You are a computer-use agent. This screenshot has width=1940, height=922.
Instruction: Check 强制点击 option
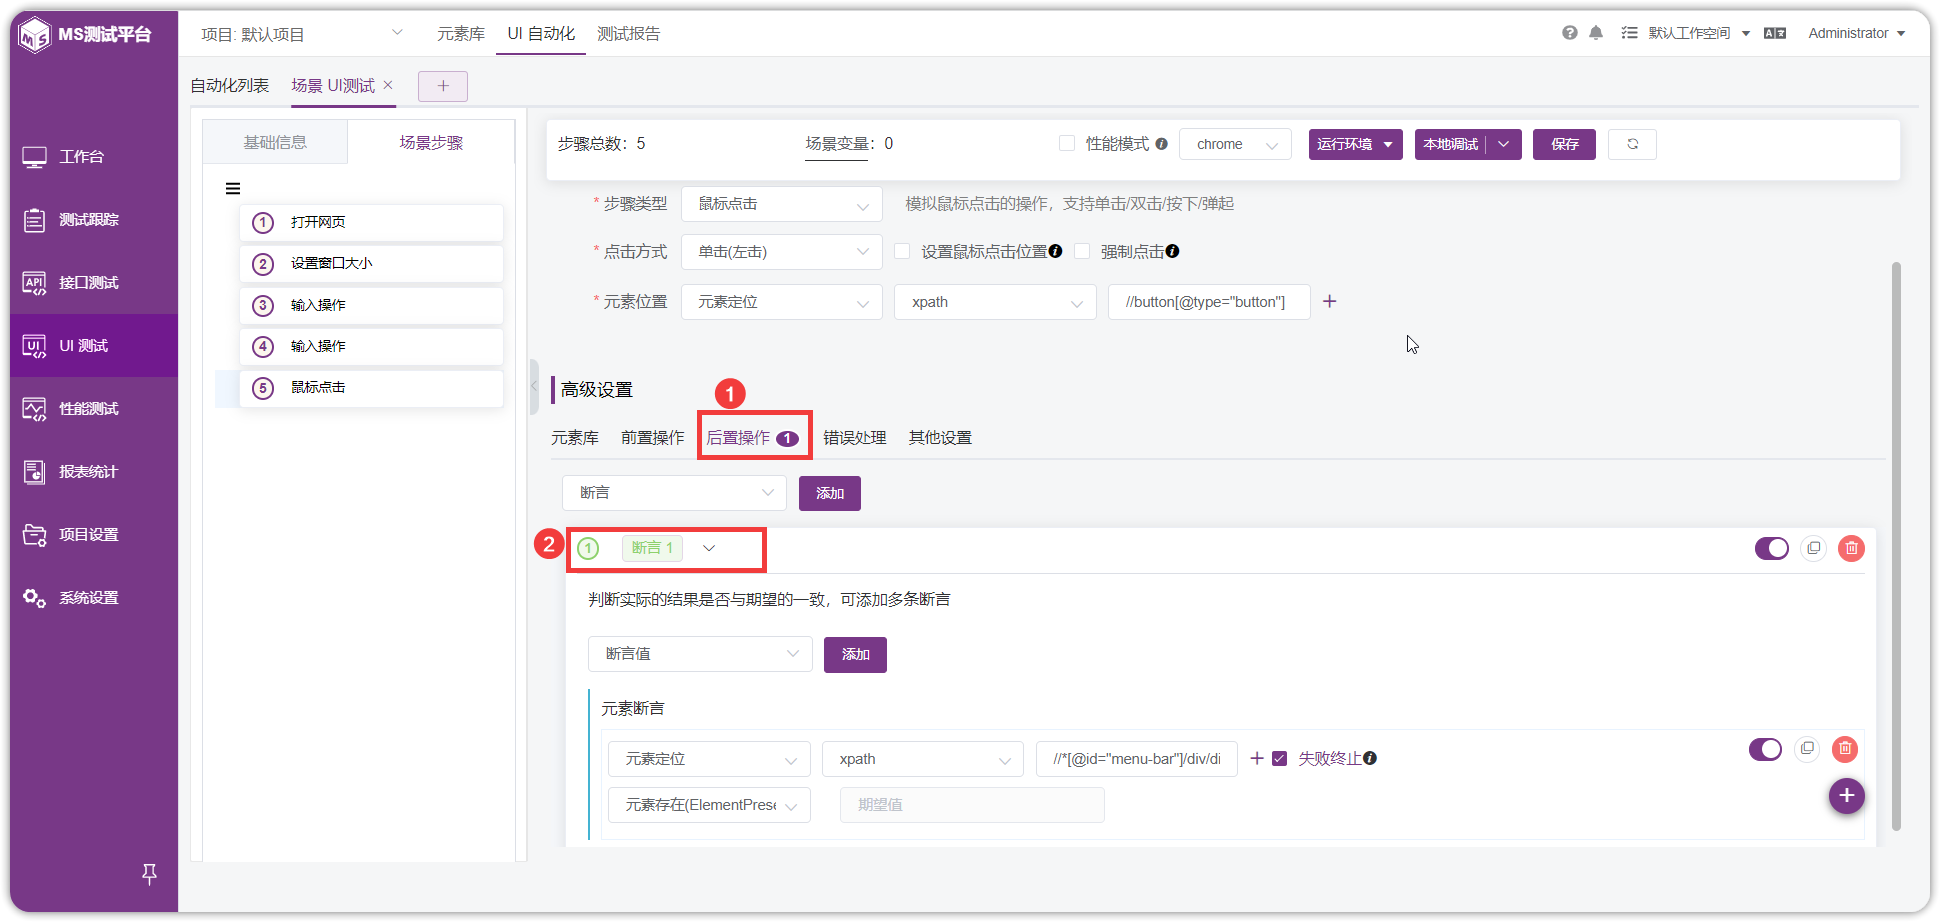(1082, 251)
